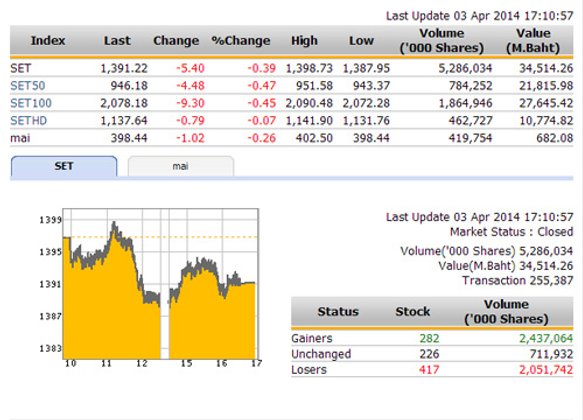The height and width of the screenshot is (420, 583).
Task: Select mai percent change -0.26
Action: pyautogui.click(x=262, y=138)
